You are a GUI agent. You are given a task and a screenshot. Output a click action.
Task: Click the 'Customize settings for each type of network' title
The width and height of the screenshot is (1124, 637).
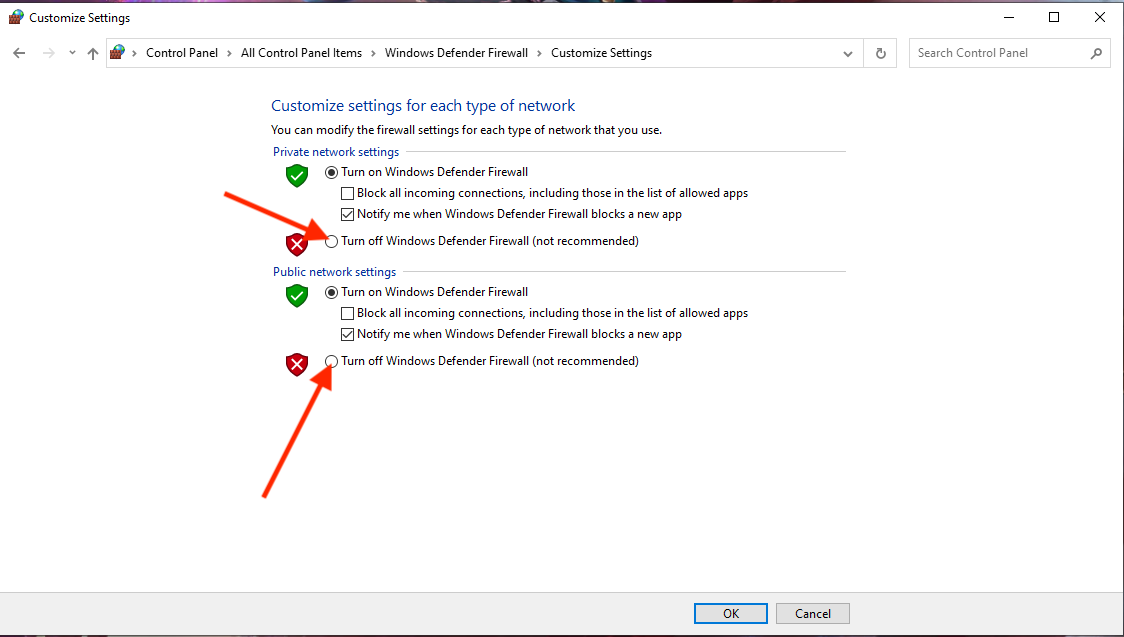(423, 106)
